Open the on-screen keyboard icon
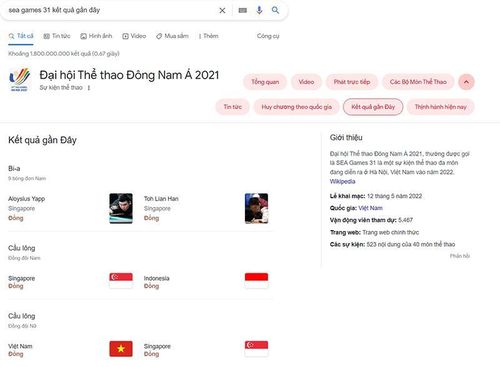The height and width of the screenshot is (367, 500). 243,10
